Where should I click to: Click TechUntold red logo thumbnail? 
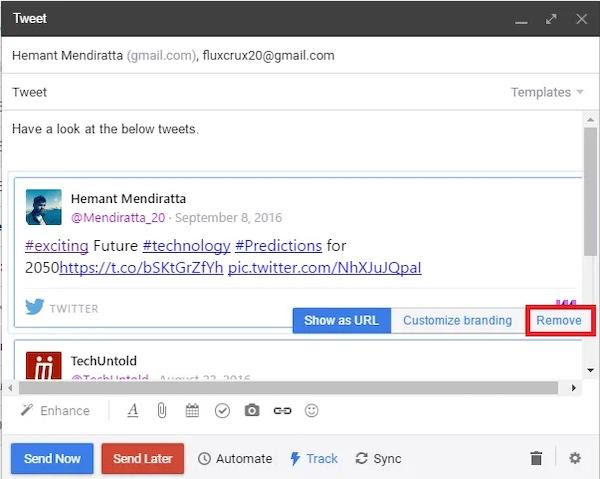(x=44, y=365)
